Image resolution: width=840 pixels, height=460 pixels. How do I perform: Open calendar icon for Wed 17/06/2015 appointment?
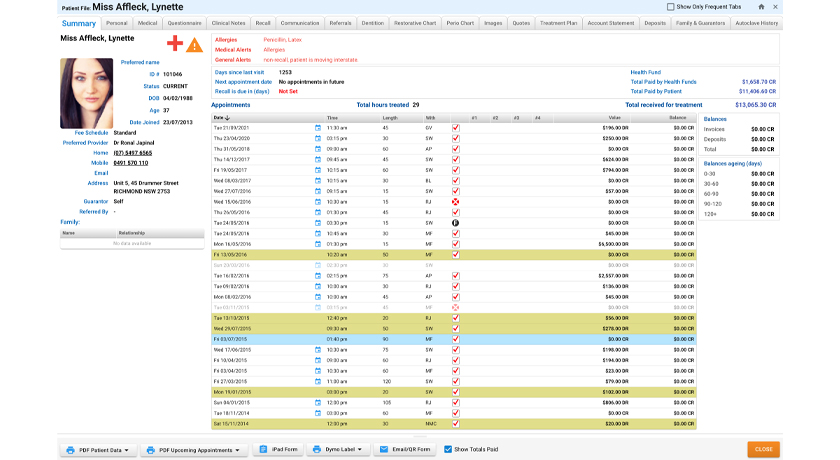click(318, 350)
